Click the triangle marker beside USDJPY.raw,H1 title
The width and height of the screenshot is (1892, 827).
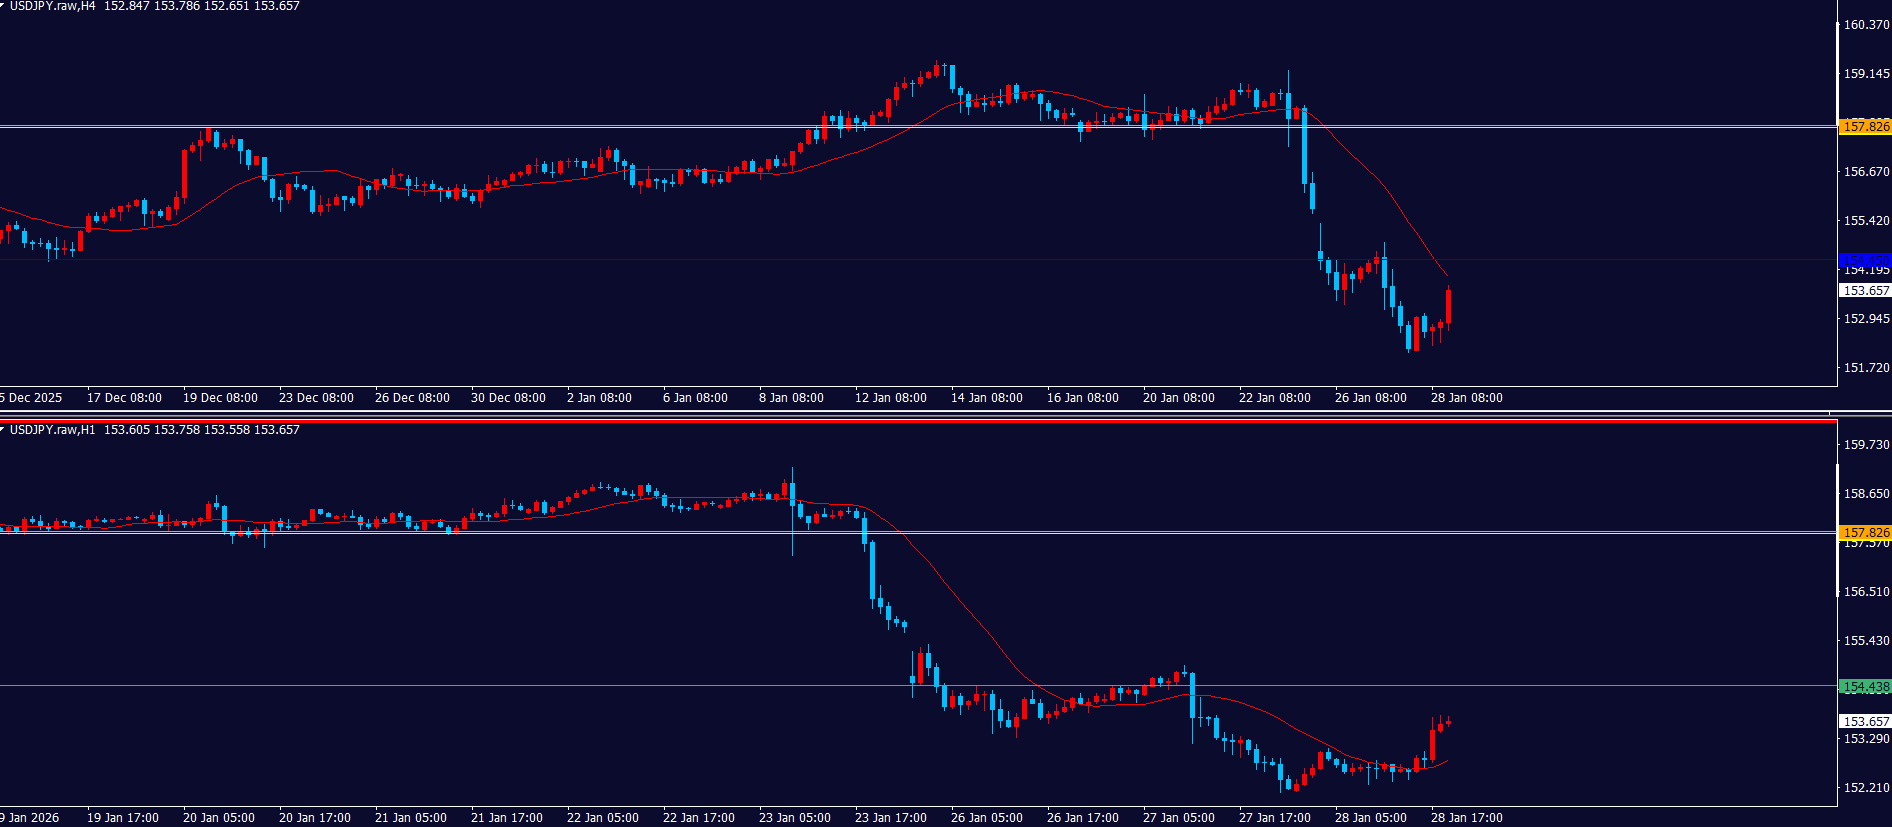coord(3,429)
